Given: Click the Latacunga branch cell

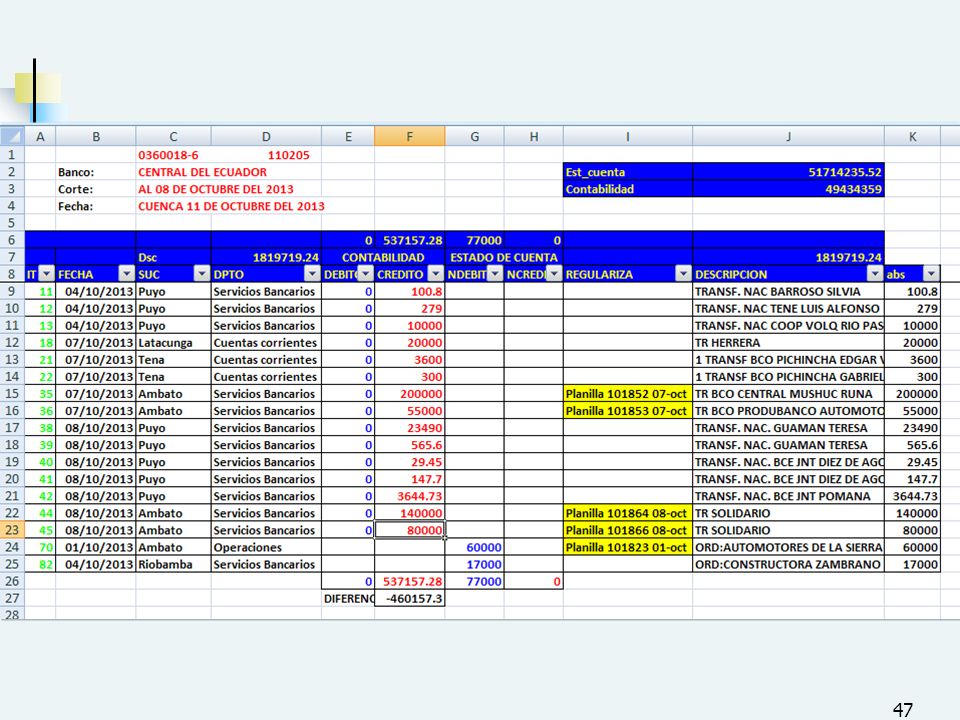Looking at the screenshot, I should pos(173,343).
